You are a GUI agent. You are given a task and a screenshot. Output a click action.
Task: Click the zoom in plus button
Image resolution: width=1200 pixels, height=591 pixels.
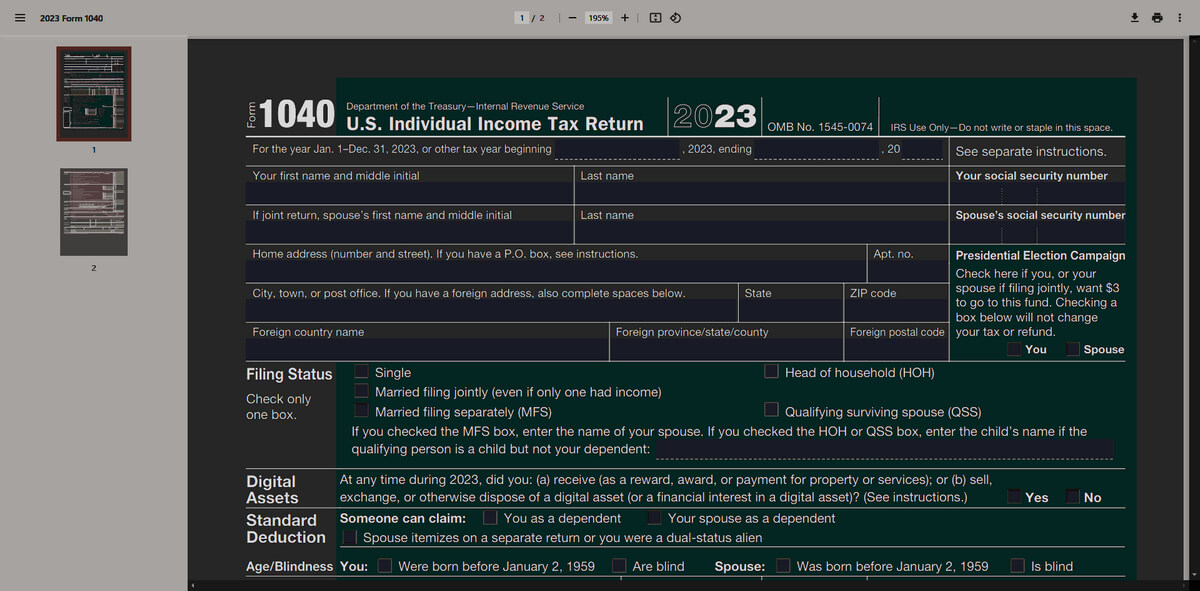pos(625,18)
